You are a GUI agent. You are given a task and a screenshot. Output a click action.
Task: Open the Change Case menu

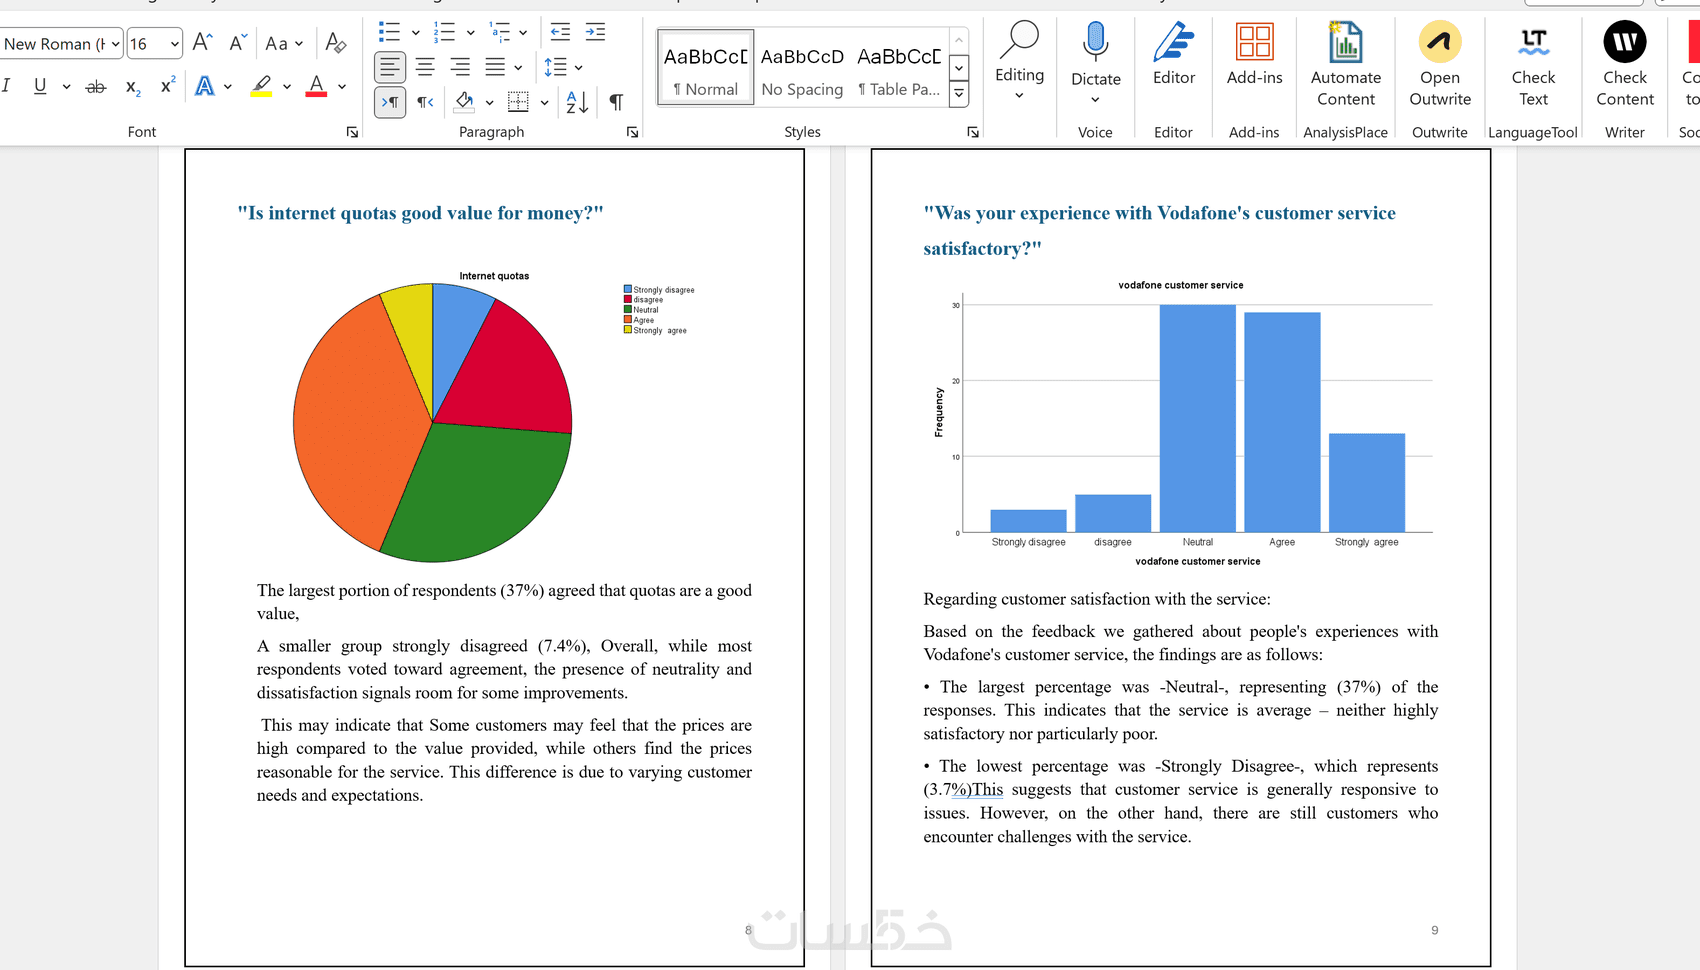[x=284, y=43]
